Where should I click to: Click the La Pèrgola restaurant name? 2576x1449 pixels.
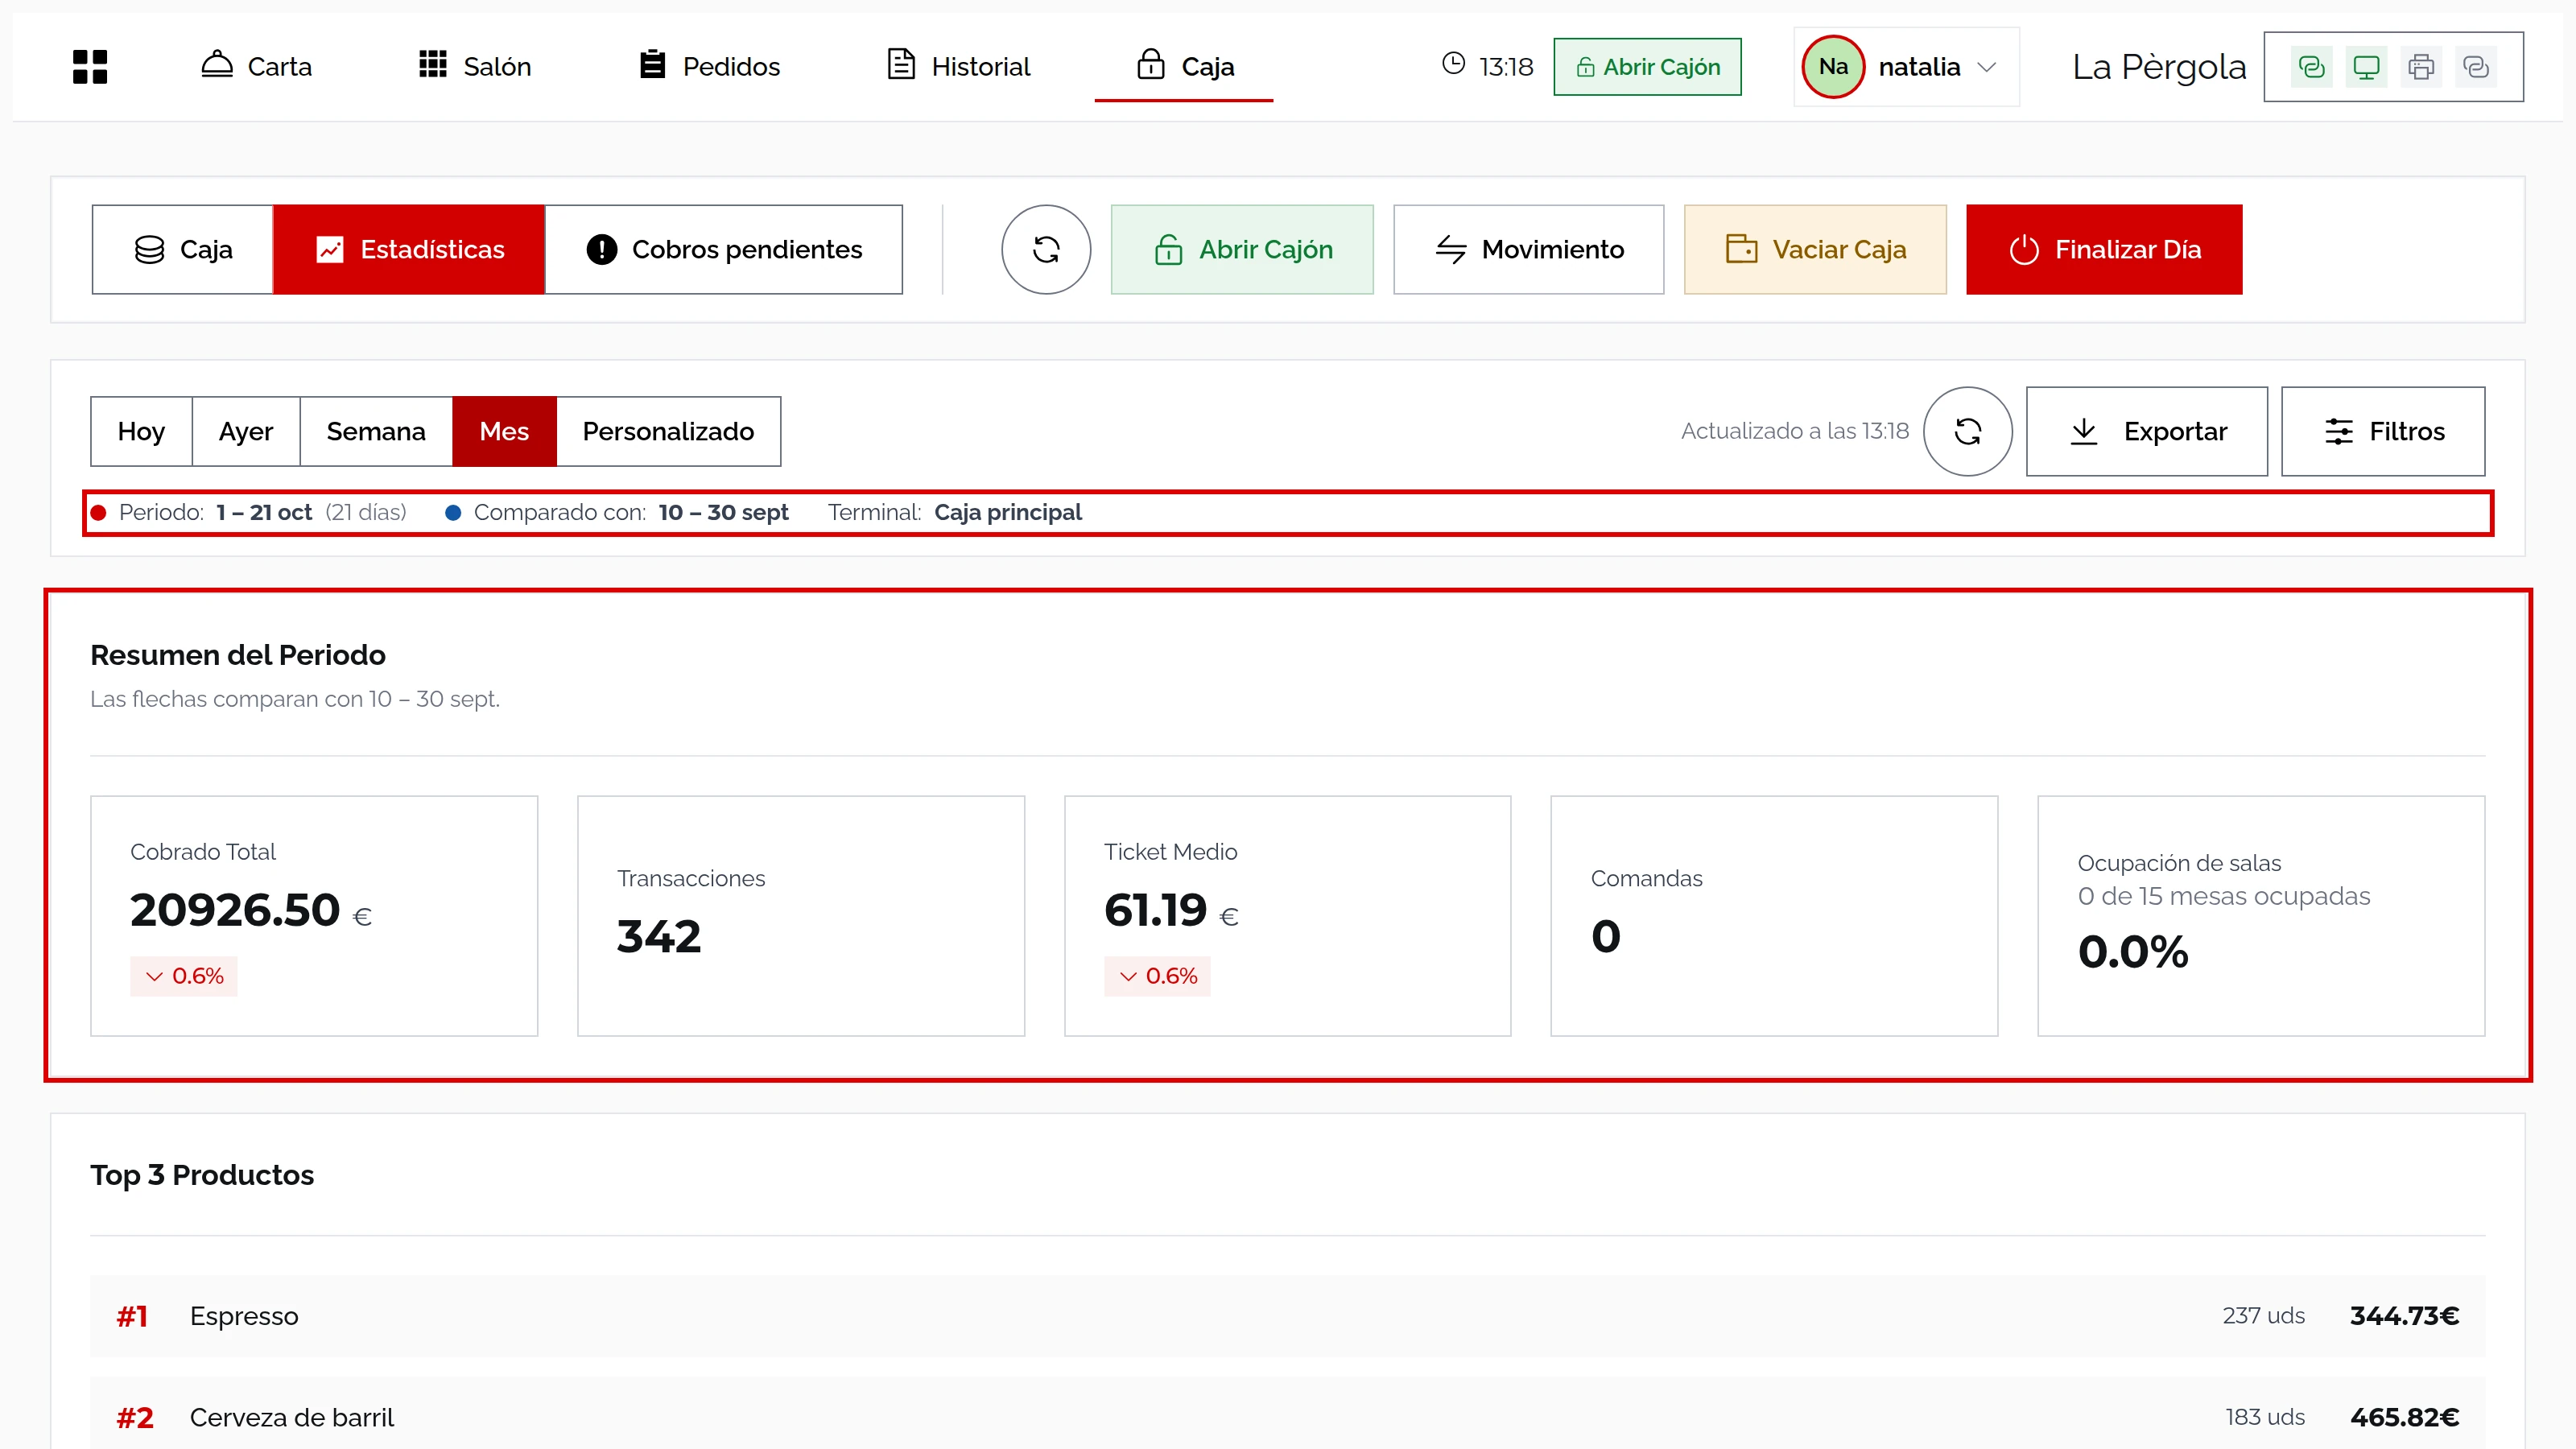pyautogui.click(x=2159, y=67)
